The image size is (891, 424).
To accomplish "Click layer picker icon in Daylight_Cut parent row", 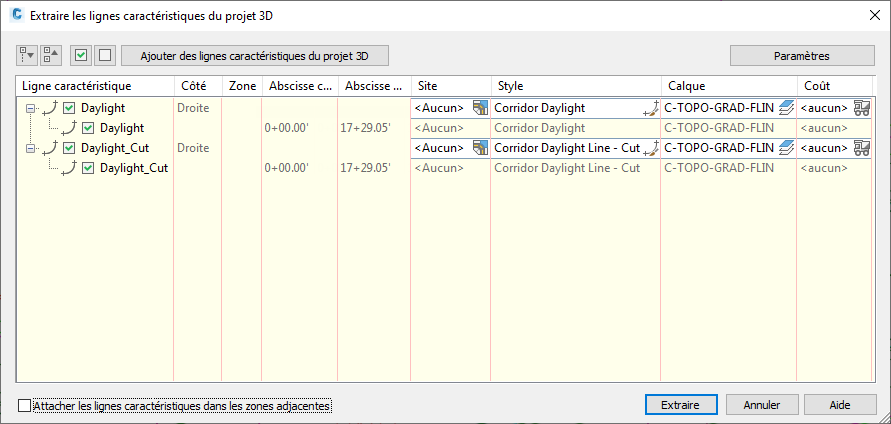I will coord(786,148).
